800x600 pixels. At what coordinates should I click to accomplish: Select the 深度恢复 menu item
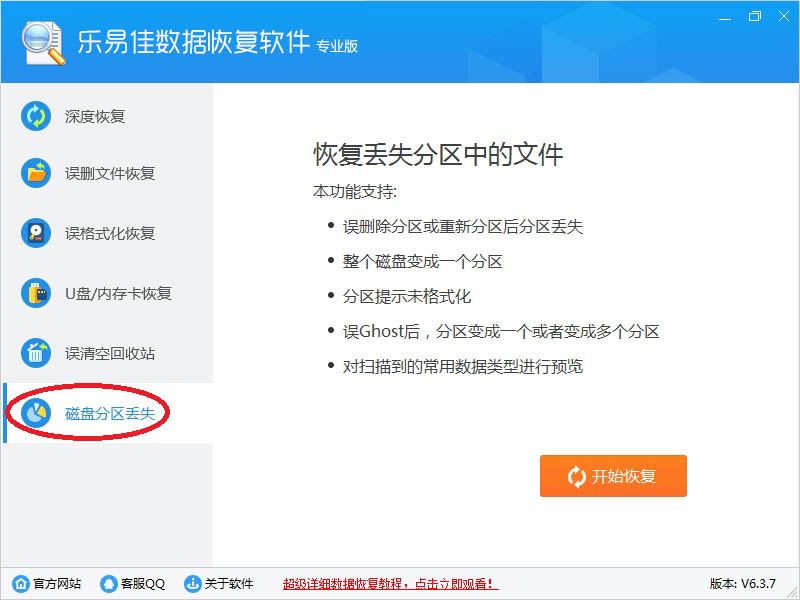(x=107, y=116)
